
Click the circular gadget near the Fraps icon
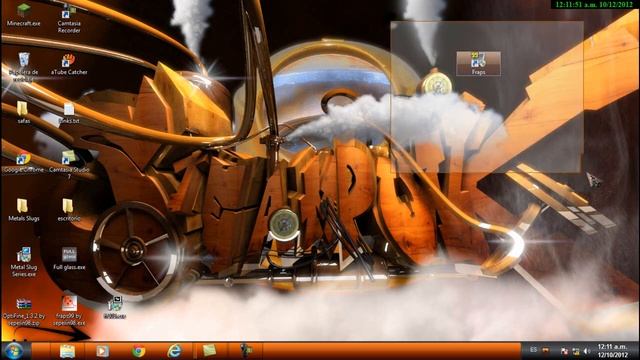point(437,84)
